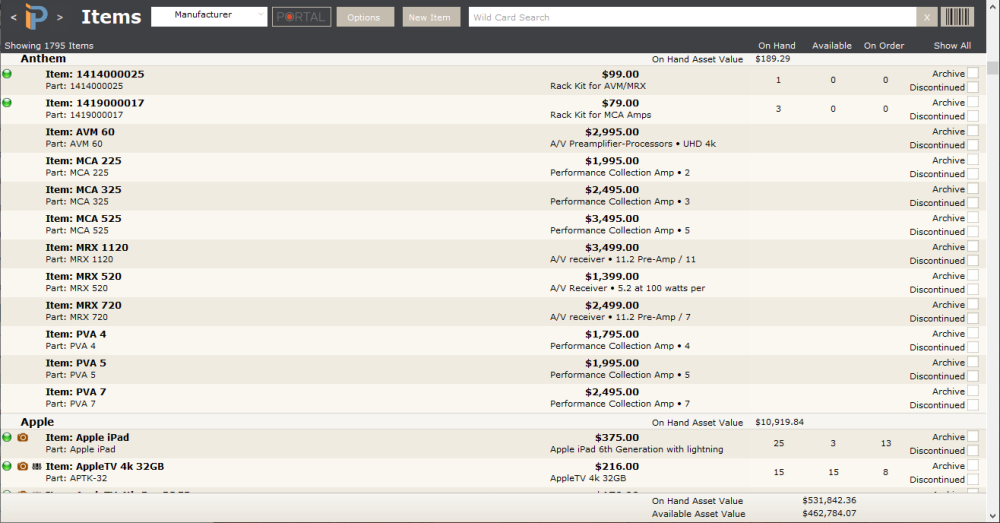Click the Items page title
1000x523 pixels.
click(x=111, y=17)
